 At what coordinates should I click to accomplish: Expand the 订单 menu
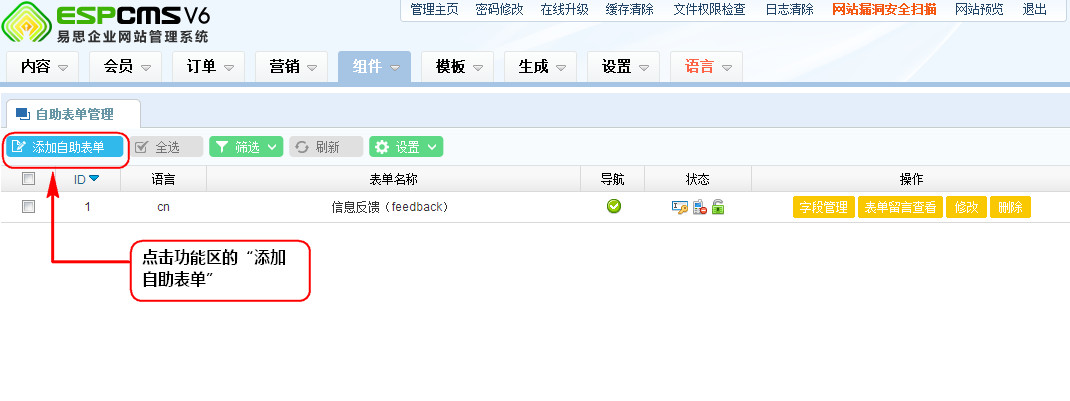(209, 67)
